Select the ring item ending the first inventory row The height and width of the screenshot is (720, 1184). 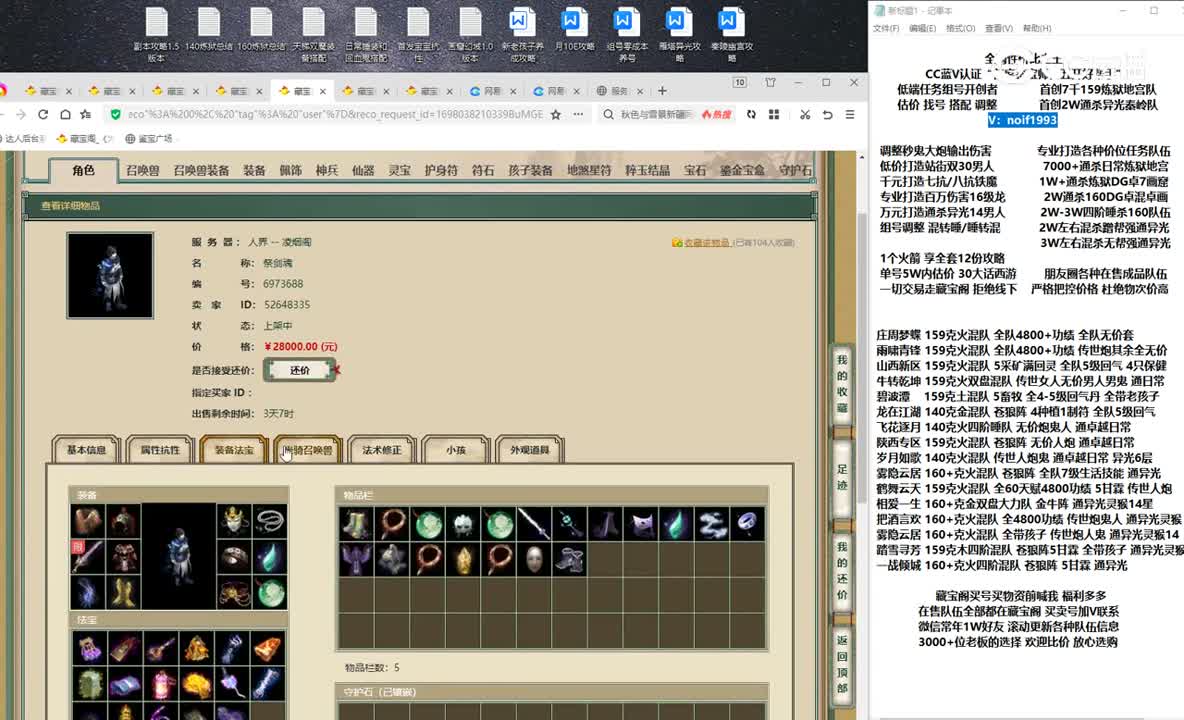click(748, 524)
